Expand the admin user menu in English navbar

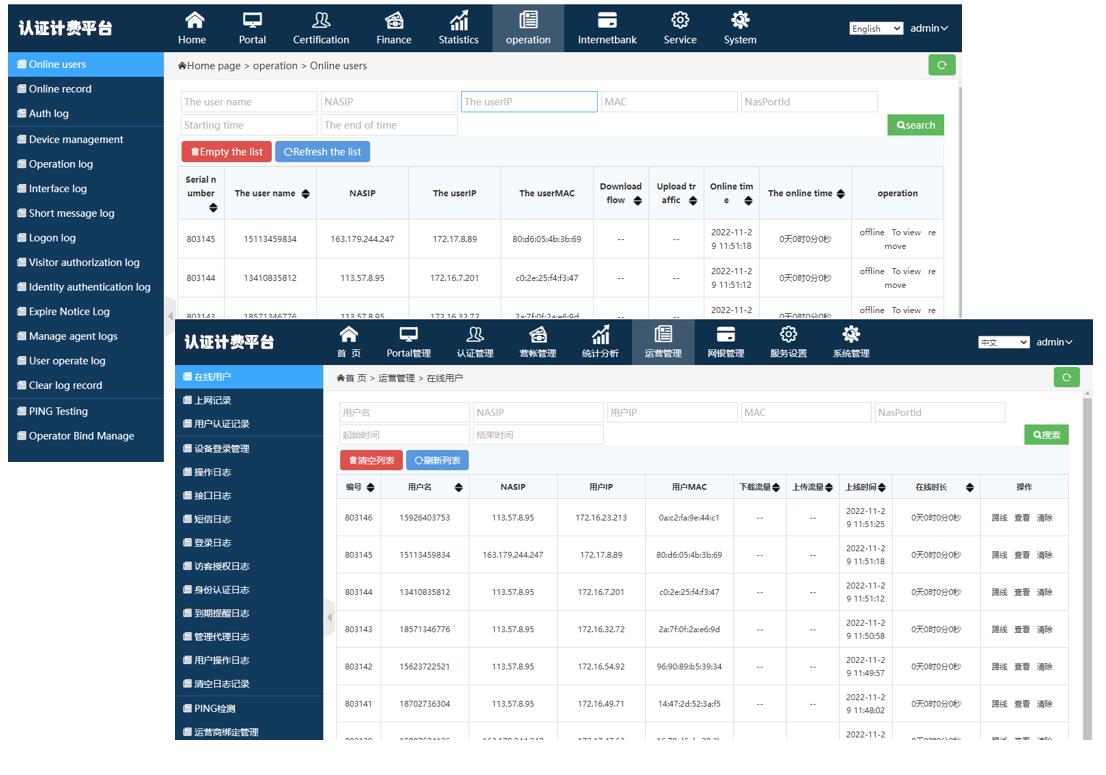[929, 29]
